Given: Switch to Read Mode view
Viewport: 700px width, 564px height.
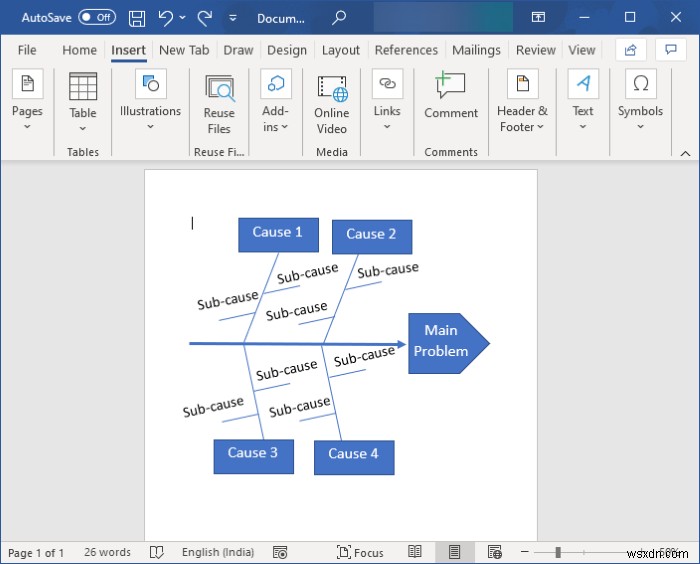Looking at the screenshot, I should pos(415,552).
